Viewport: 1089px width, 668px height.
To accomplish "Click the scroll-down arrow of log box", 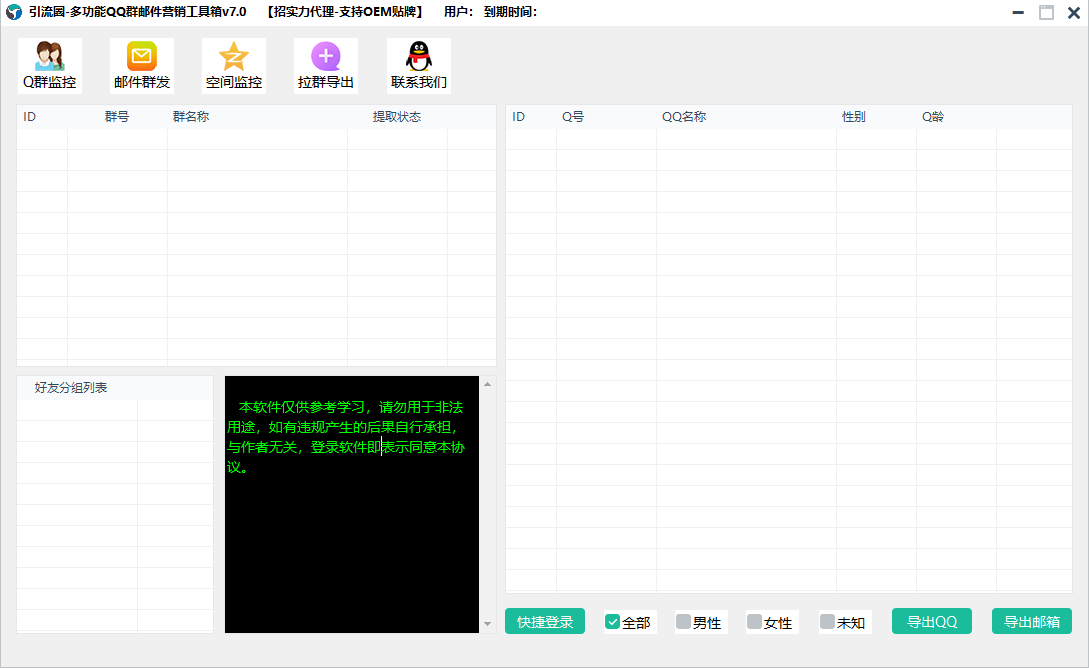I will [x=488, y=624].
